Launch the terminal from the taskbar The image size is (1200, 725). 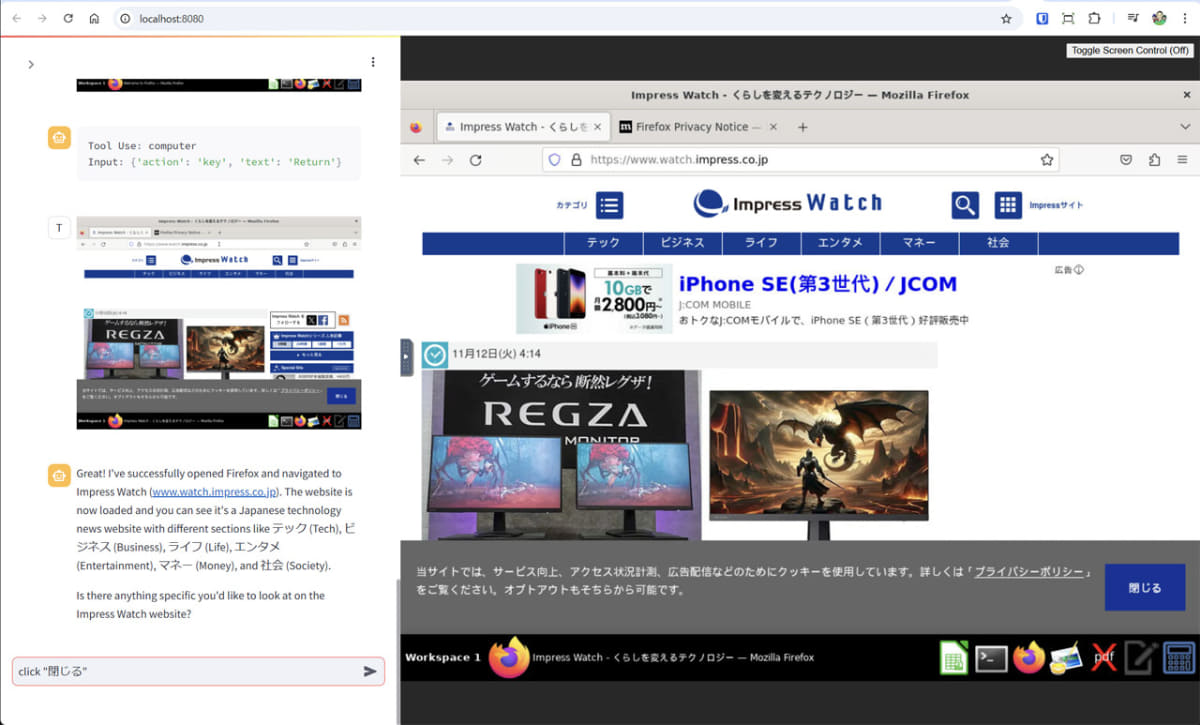[x=991, y=657]
